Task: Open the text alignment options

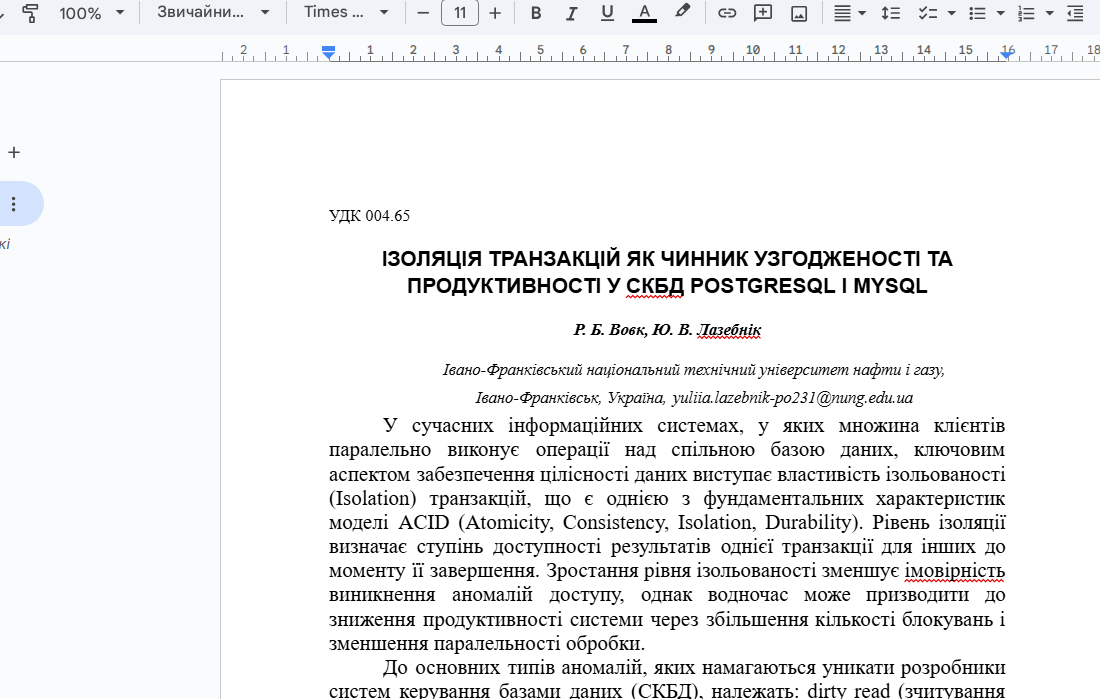Action: coord(850,13)
